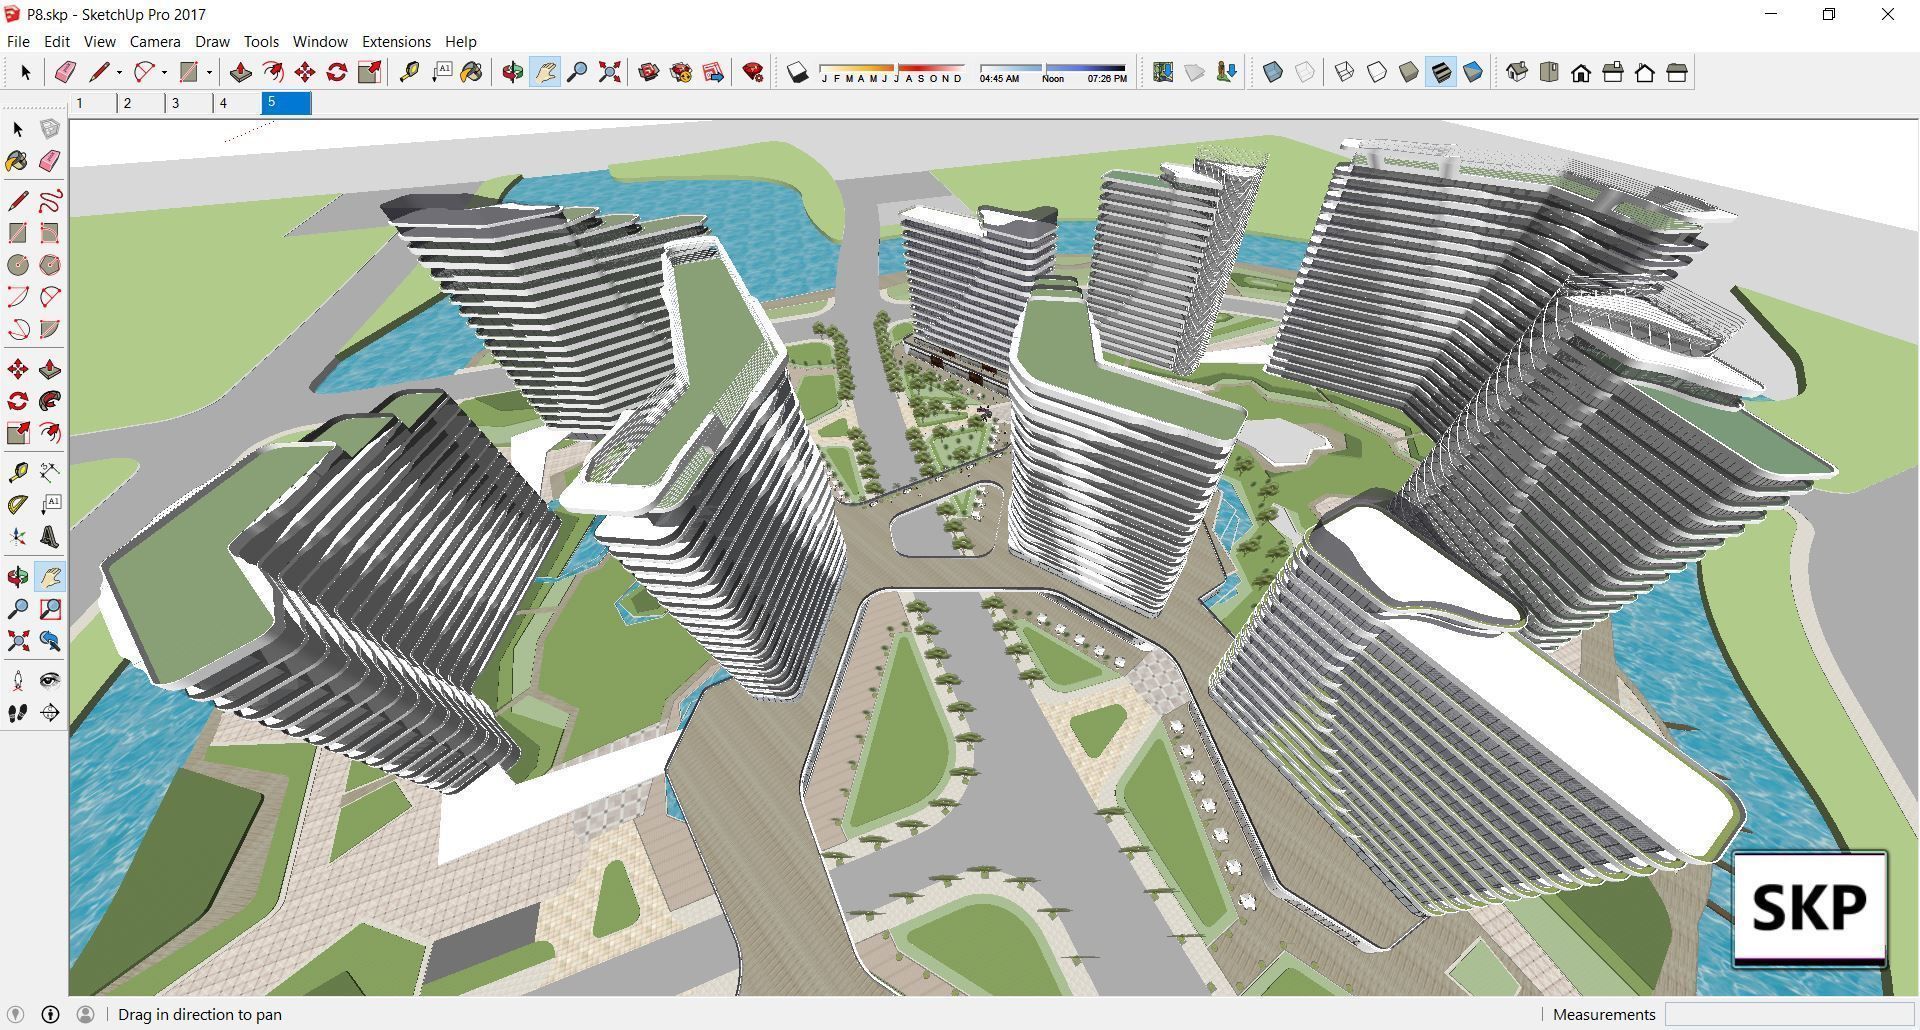Viewport: 1920px width, 1030px height.
Task: Toggle terrain display icon
Action: click(x=1195, y=72)
